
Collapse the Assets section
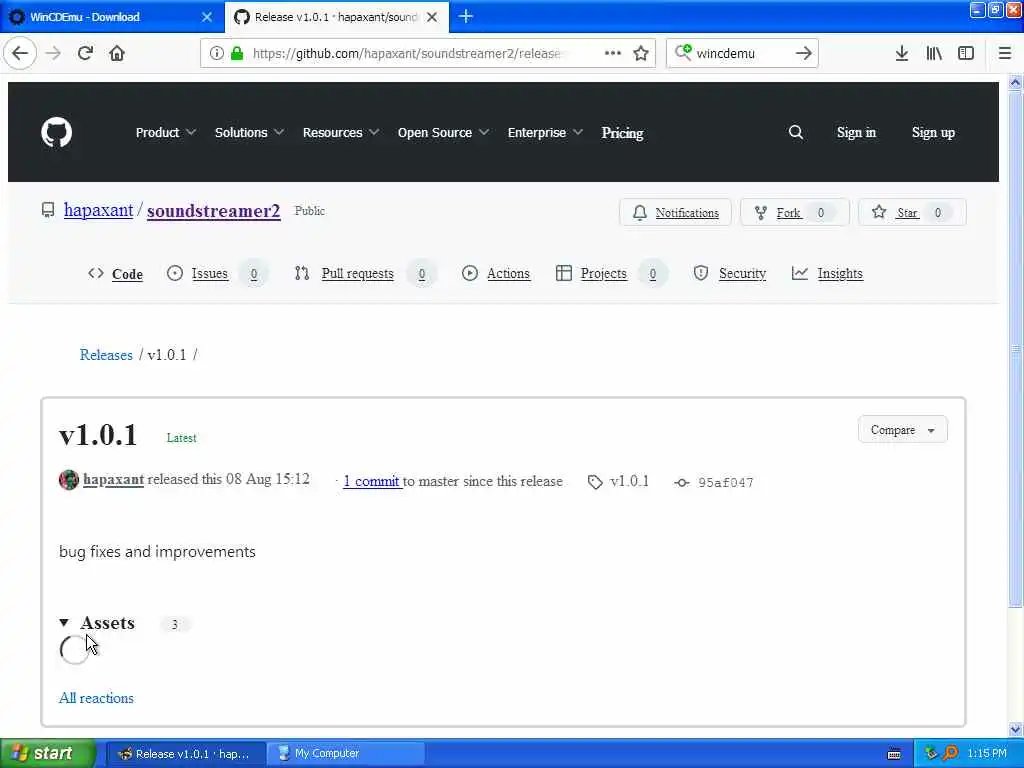tap(97, 623)
